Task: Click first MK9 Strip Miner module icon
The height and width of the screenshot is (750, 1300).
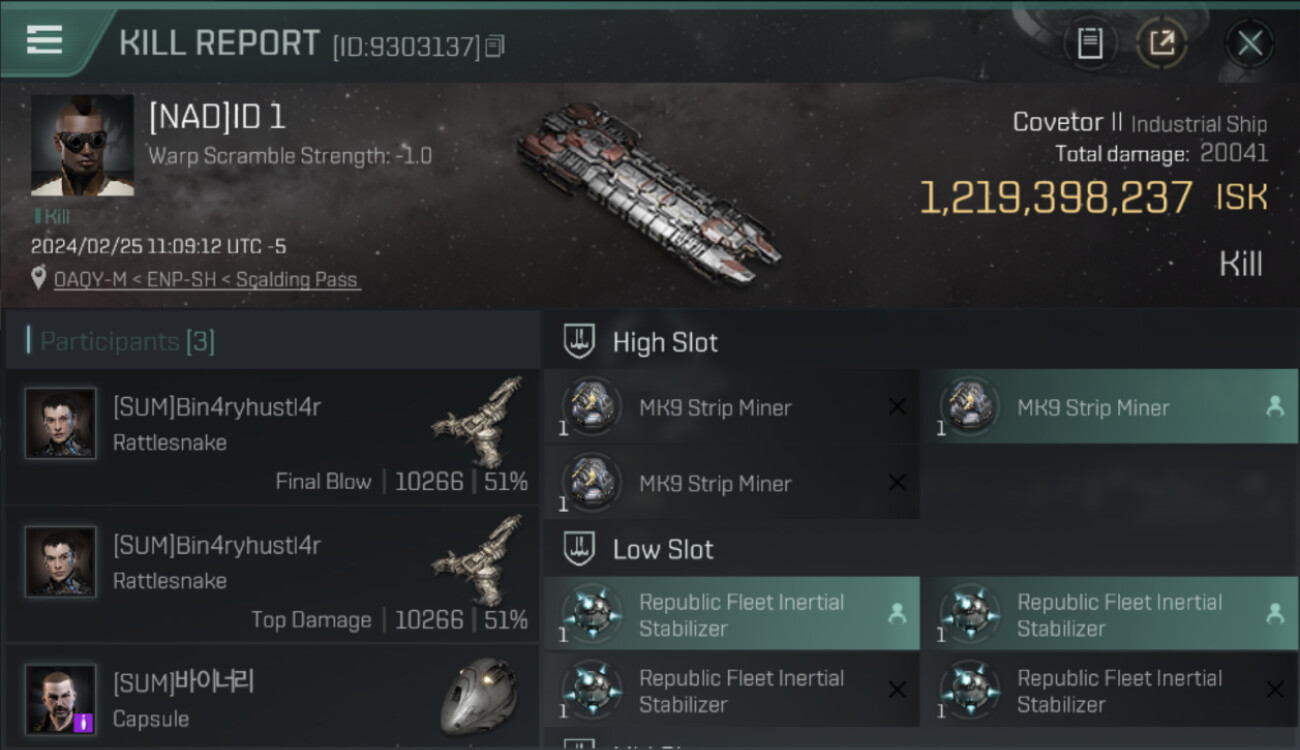Action: click(592, 407)
